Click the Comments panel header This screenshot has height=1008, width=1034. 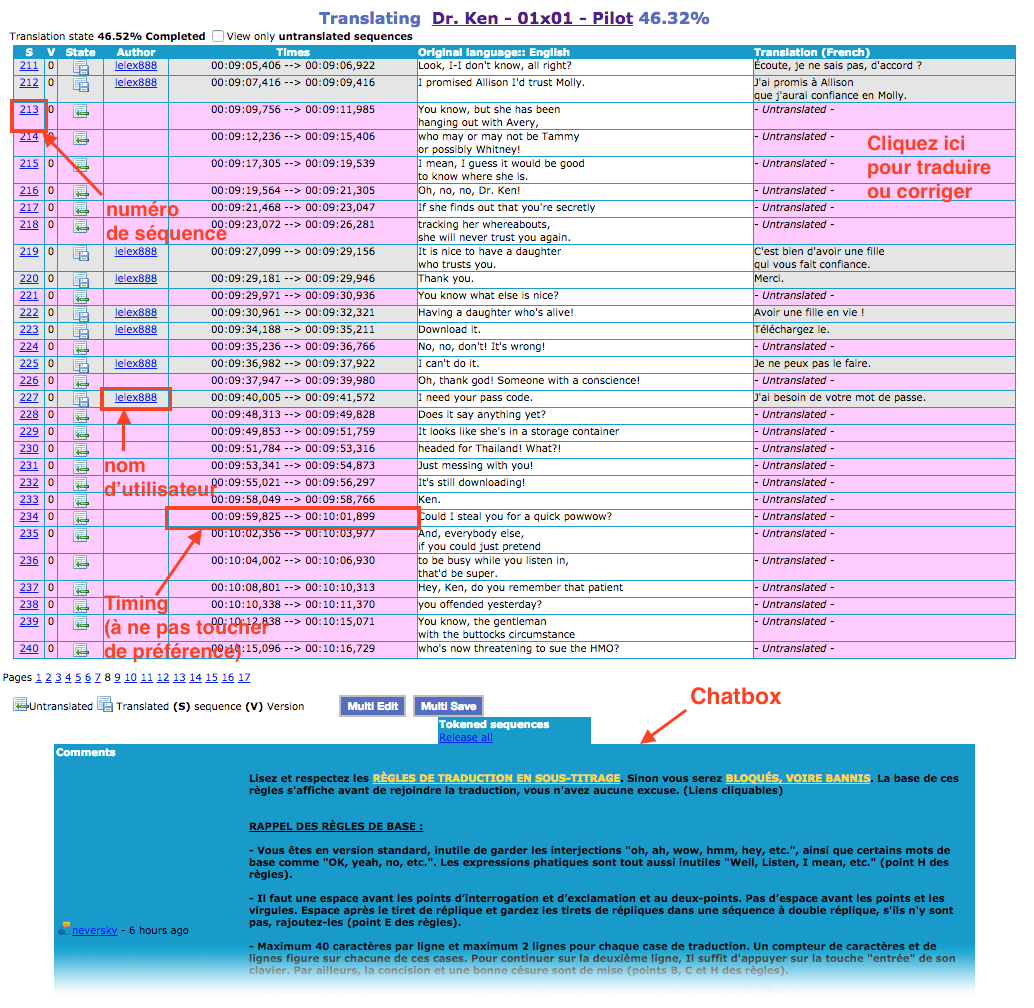(86, 752)
